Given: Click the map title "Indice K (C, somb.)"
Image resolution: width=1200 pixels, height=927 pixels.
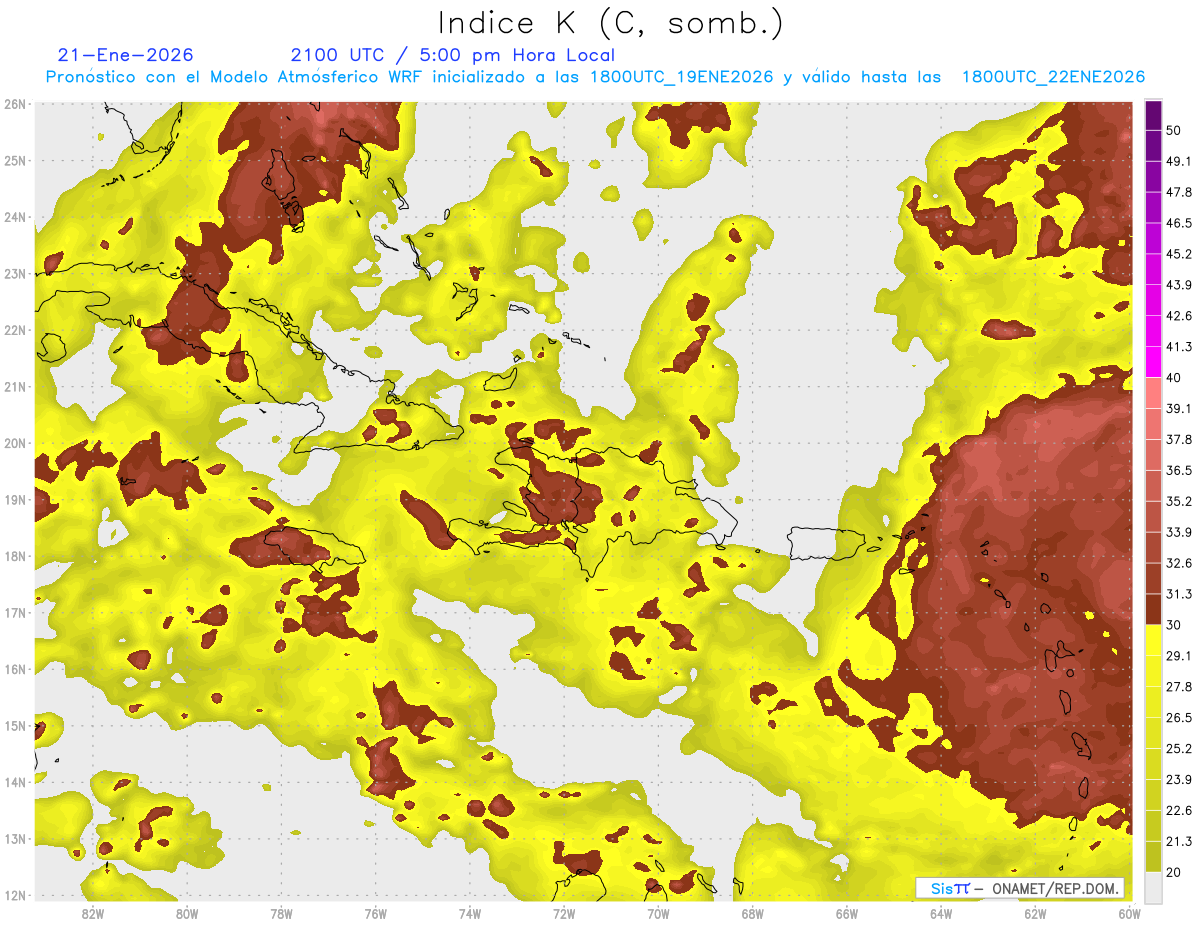Looking at the screenshot, I should click(611, 23).
